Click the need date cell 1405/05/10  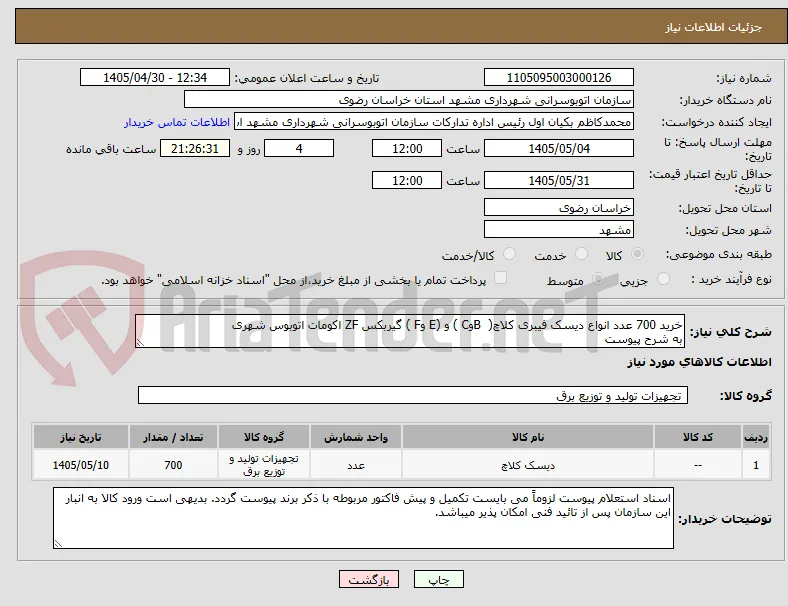tap(81, 465)
